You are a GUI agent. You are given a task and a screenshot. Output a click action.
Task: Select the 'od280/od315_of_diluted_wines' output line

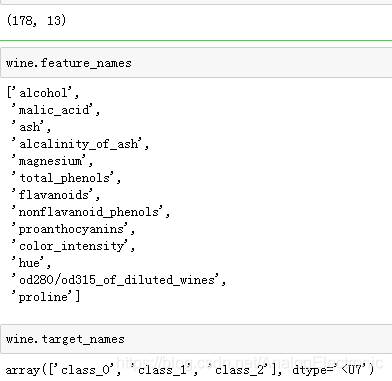119,280
